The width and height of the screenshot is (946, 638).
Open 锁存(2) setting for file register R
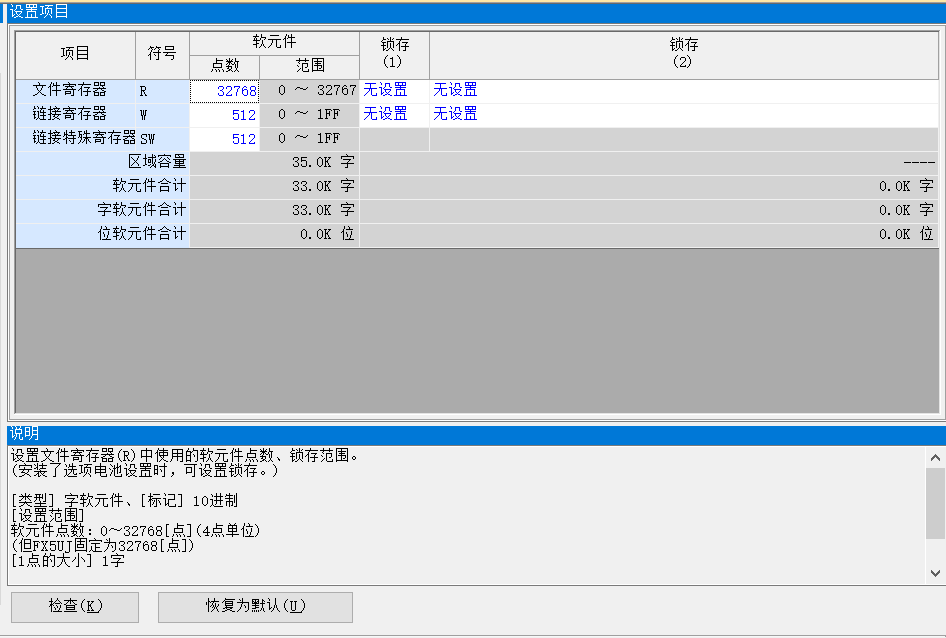click(x=684, y=91)
